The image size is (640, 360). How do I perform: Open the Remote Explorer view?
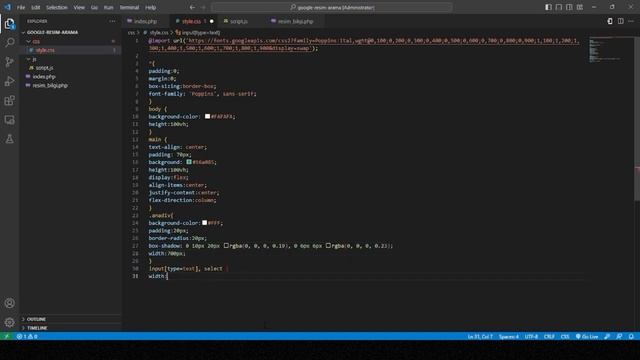click(x=9, y=120)
